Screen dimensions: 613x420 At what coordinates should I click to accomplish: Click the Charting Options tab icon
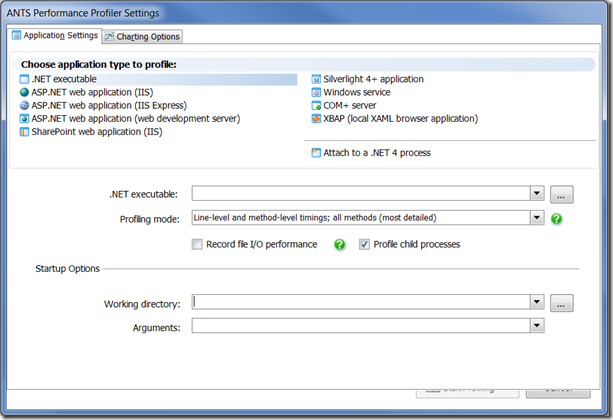(x=109, y=36)
